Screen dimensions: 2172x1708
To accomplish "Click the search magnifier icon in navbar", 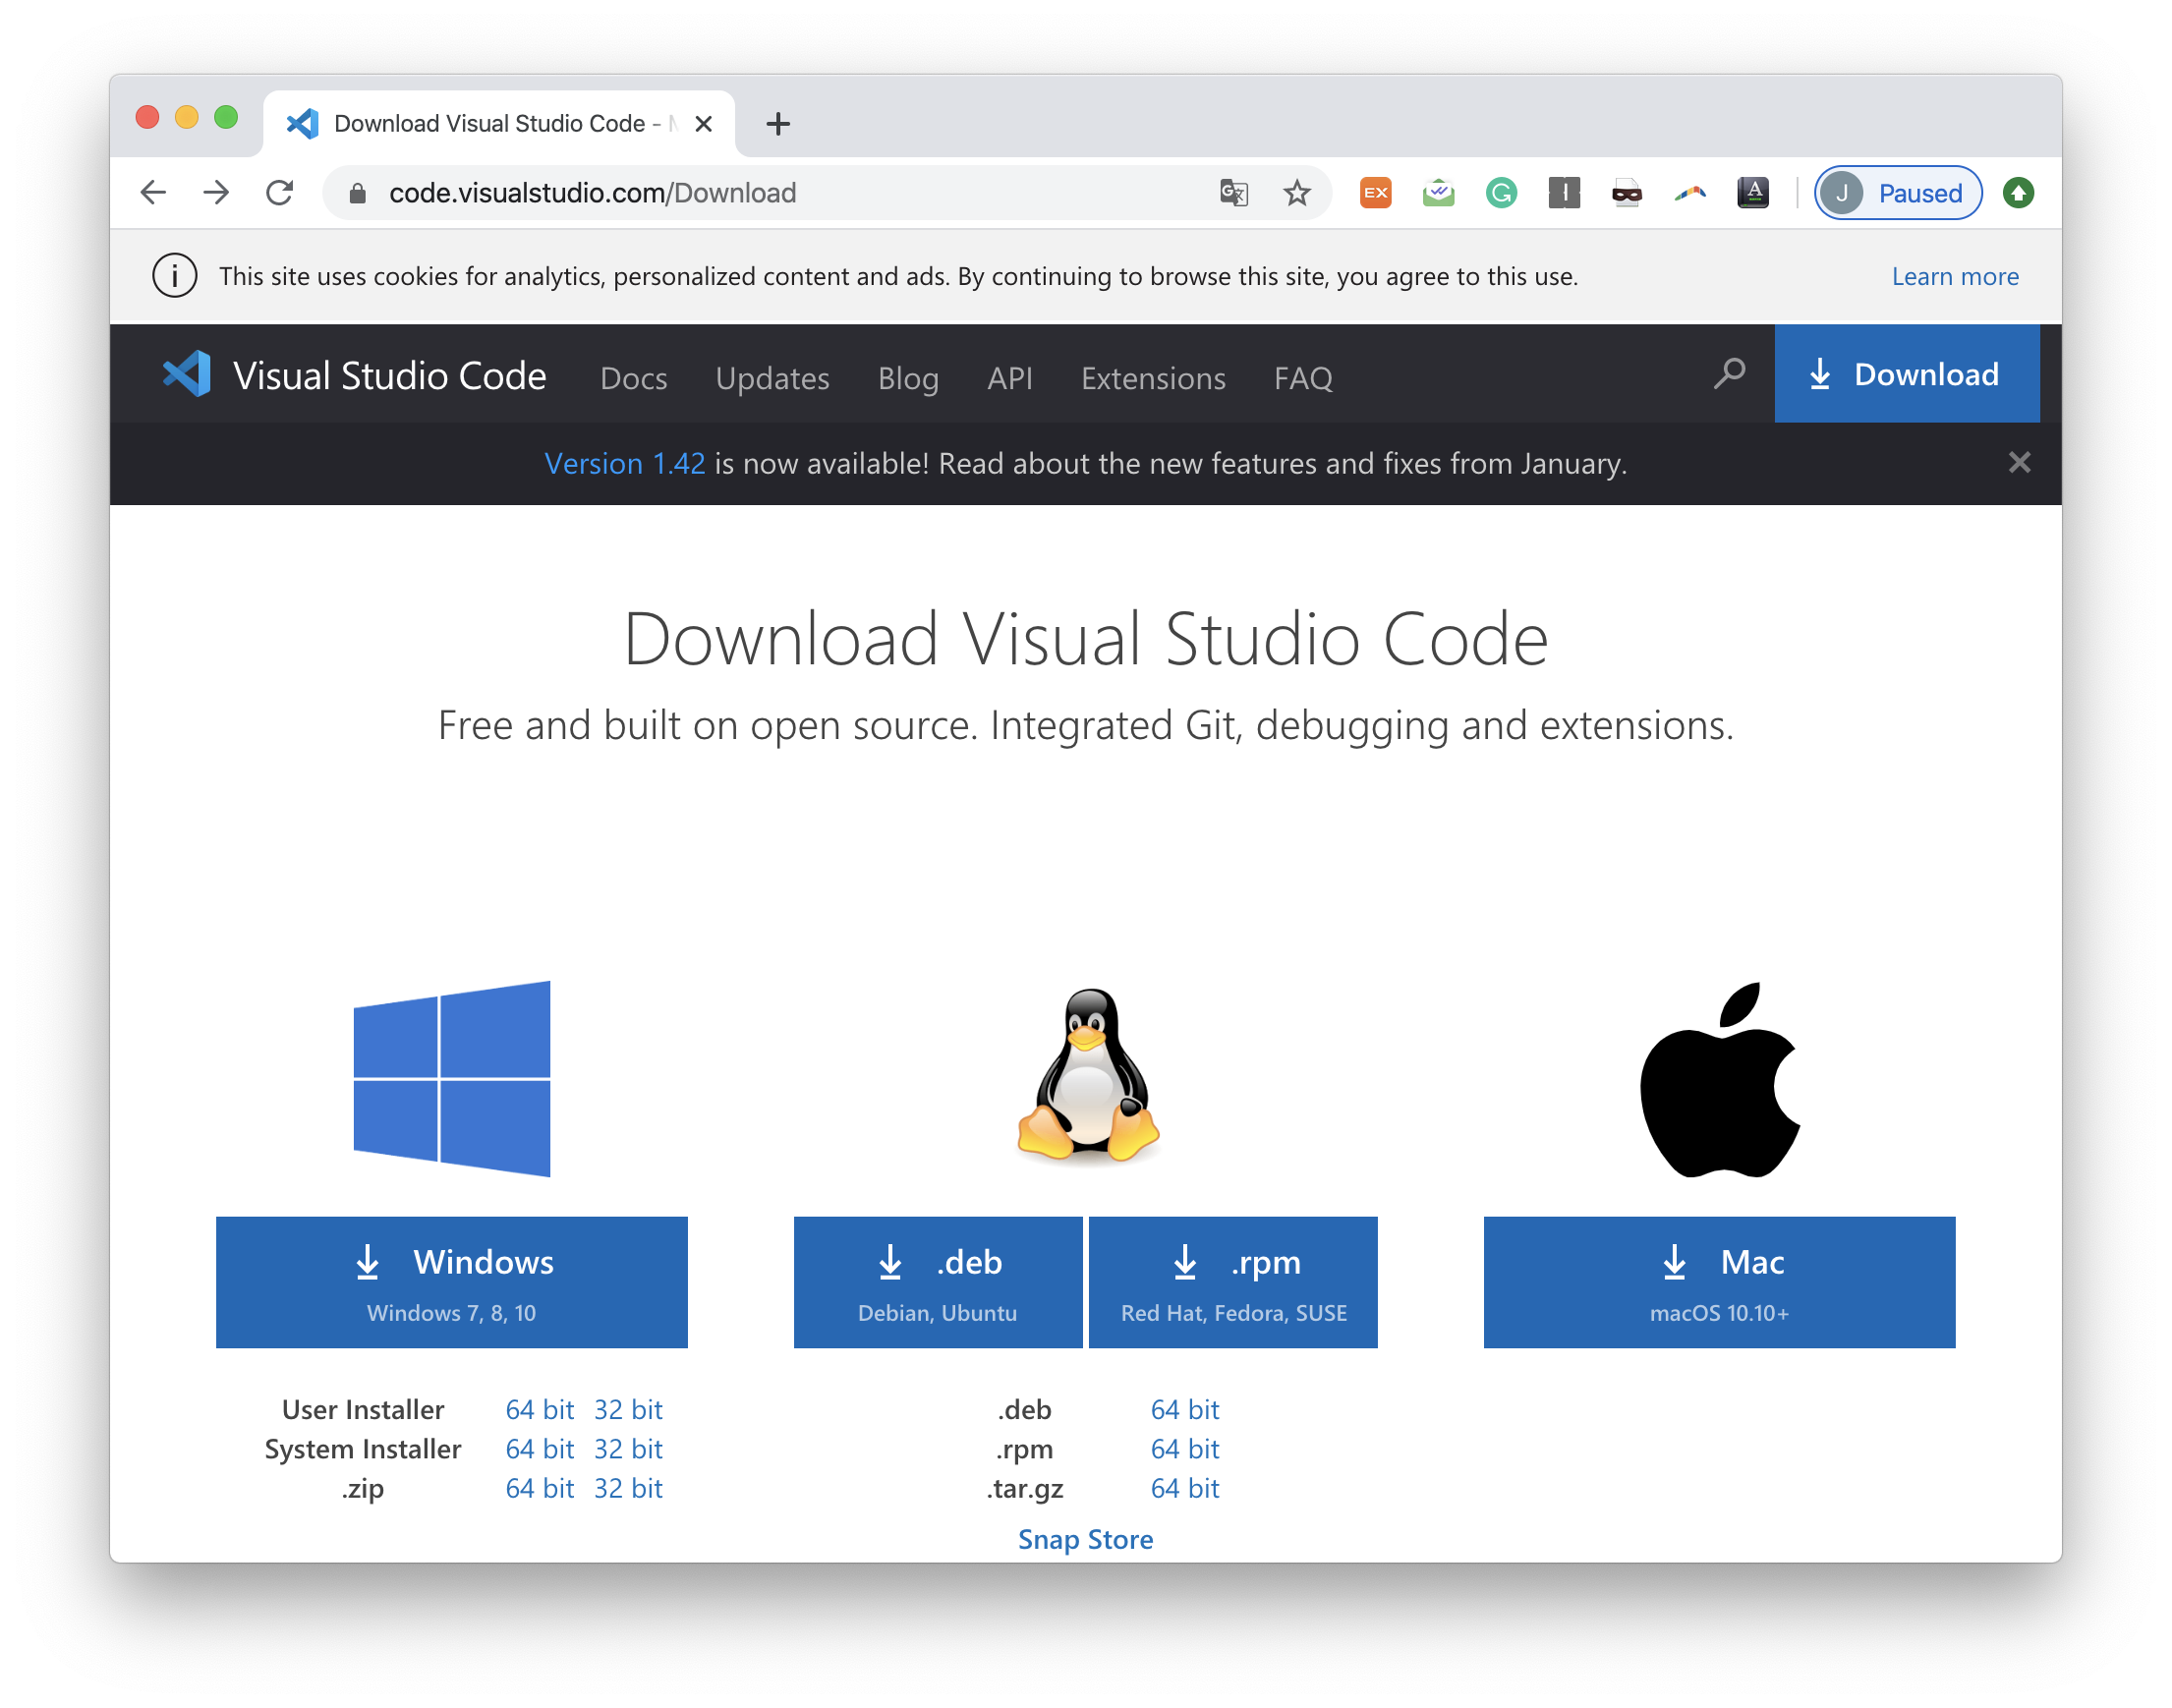I will click(x=1729, y=374).
